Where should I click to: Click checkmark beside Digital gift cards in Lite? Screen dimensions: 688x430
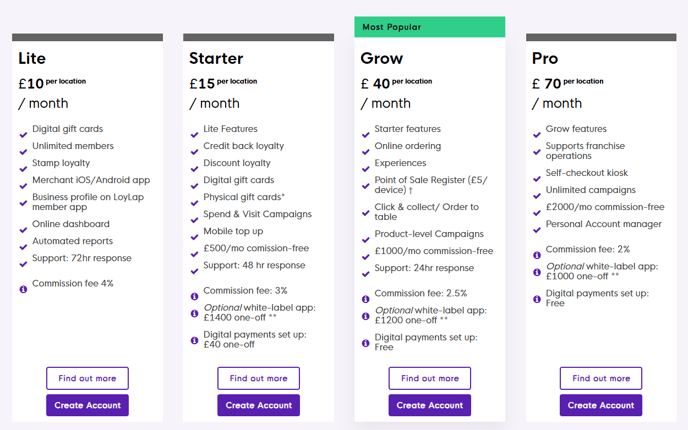[x=23, y=135]
